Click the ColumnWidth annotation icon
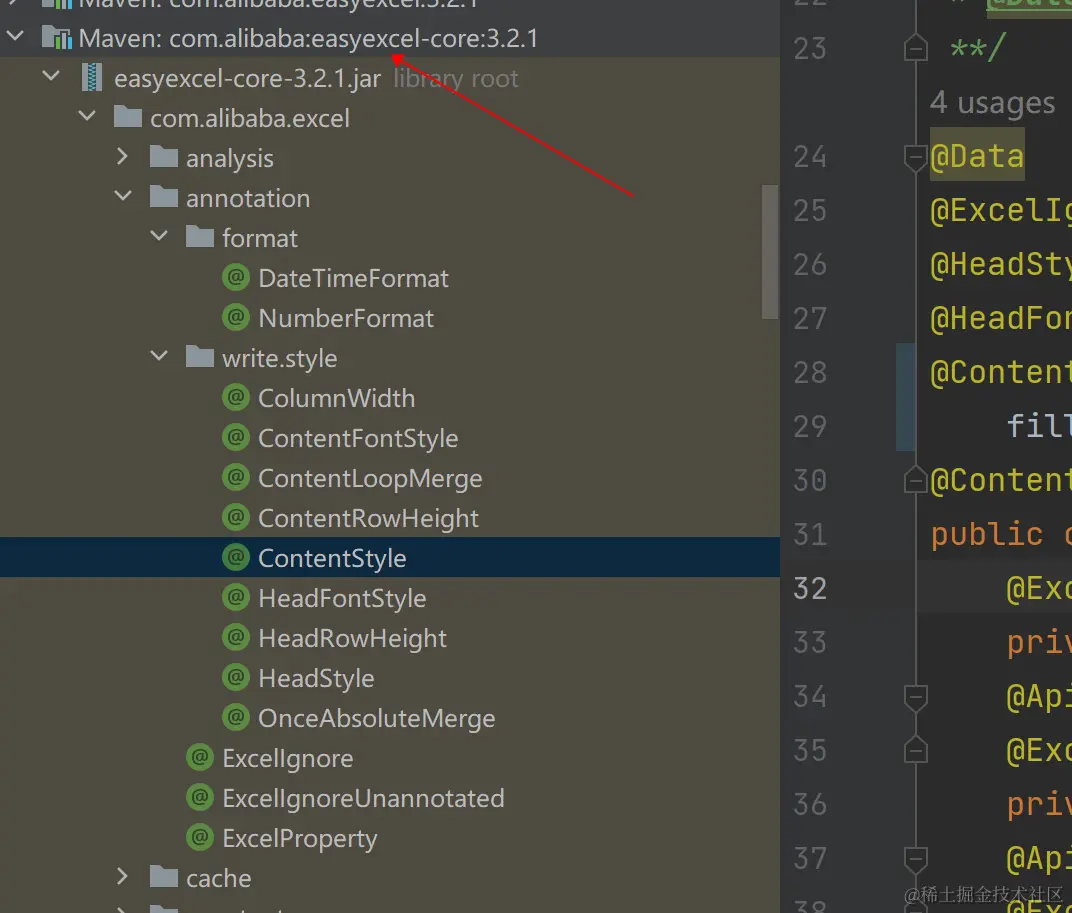Viewport: 1072px width, 913px height. (x=236, y=398)
